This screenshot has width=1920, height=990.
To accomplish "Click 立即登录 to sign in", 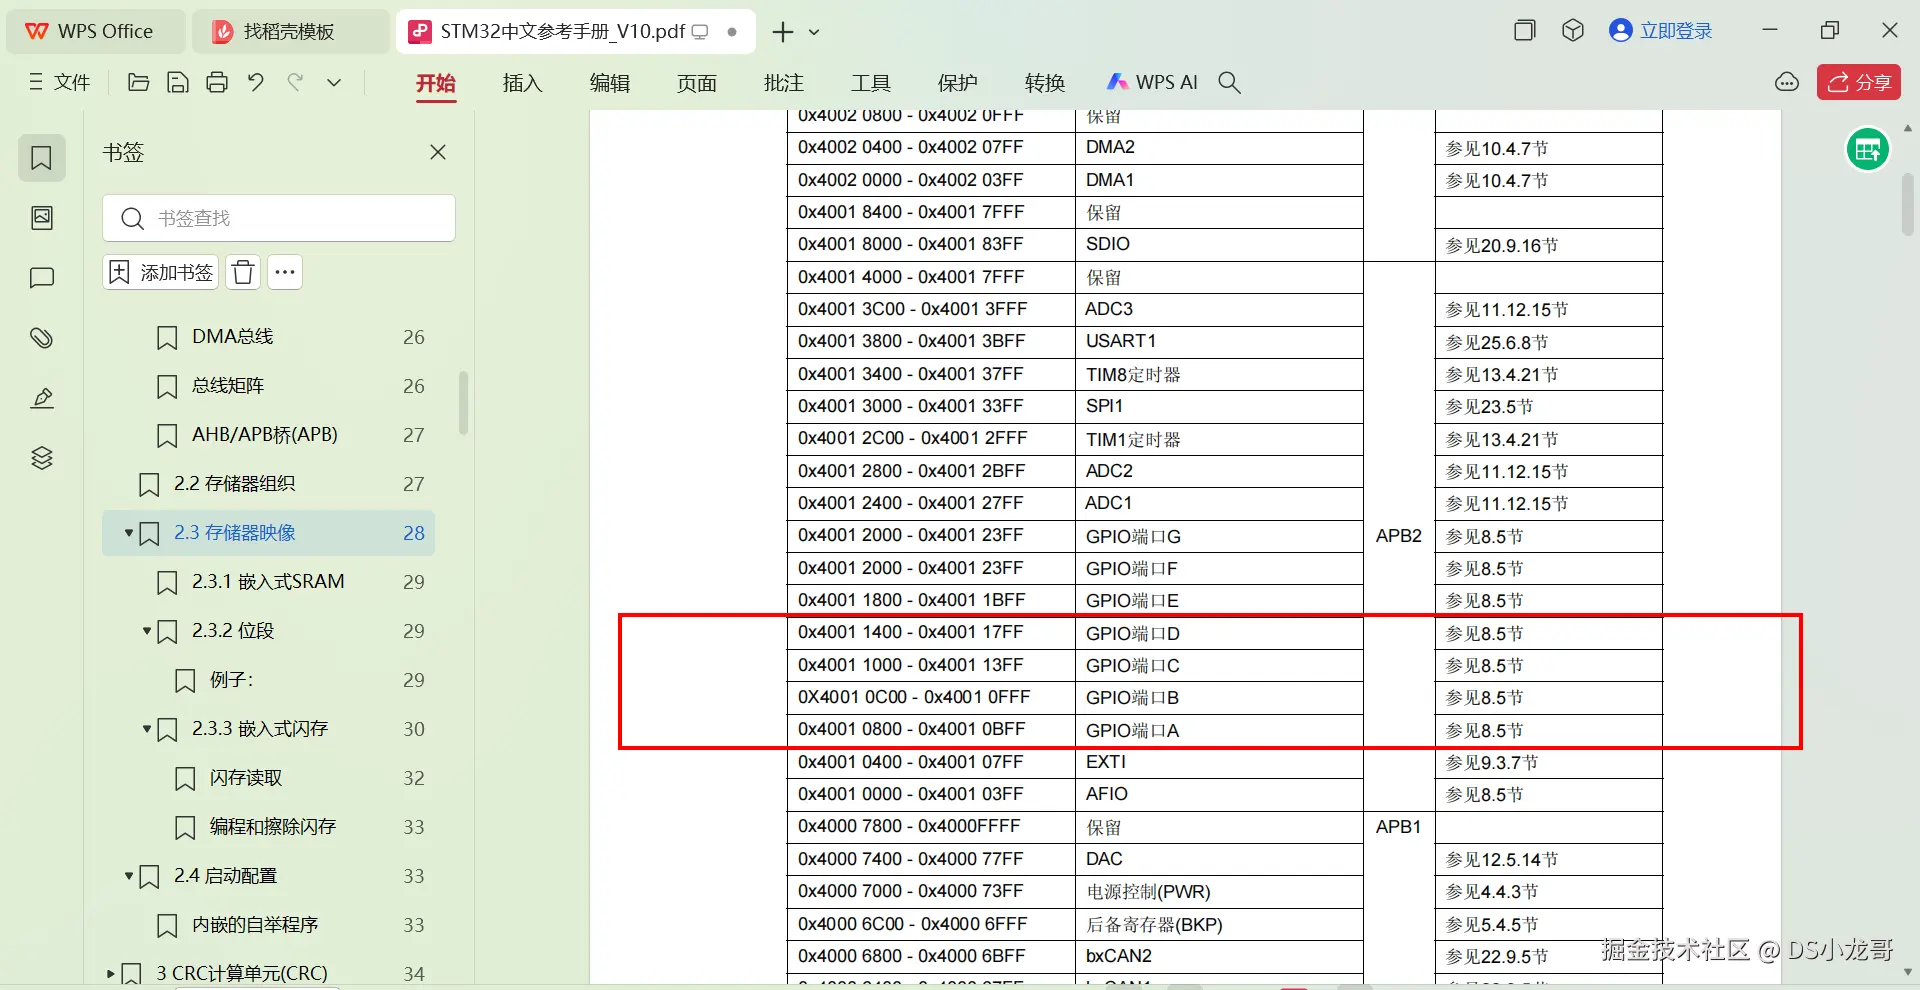I will coord(1661,31).
